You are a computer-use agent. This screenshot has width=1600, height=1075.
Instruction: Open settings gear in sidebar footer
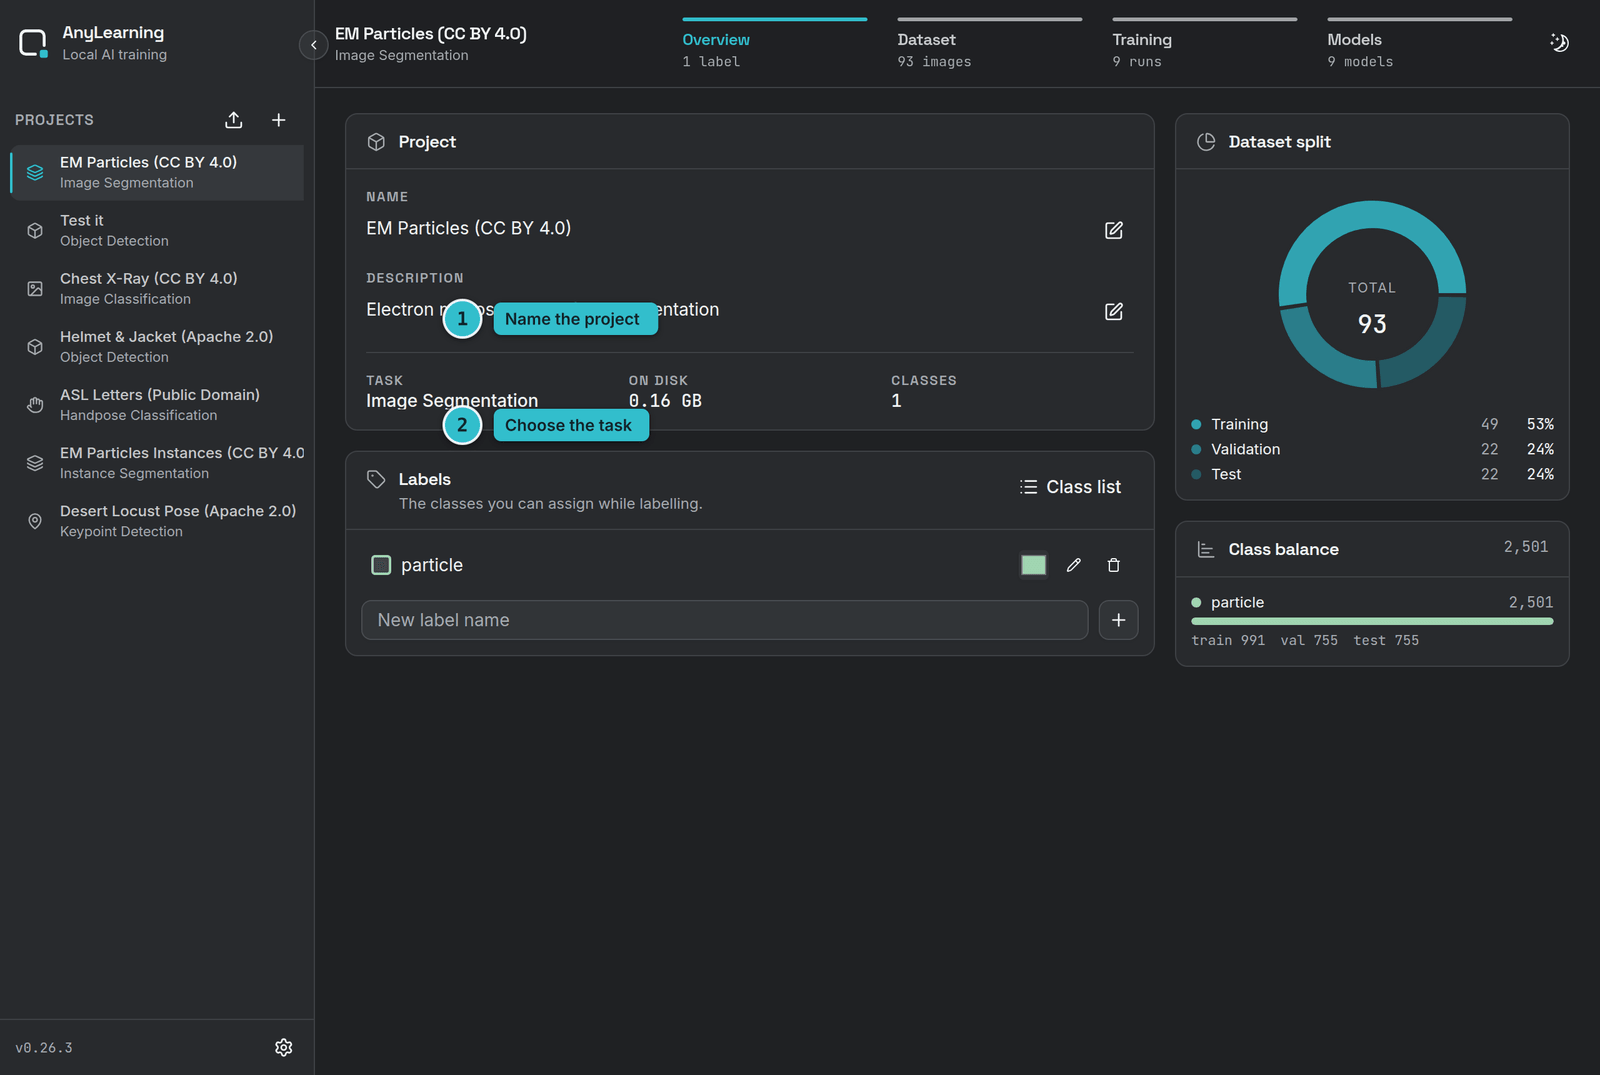284,1047
